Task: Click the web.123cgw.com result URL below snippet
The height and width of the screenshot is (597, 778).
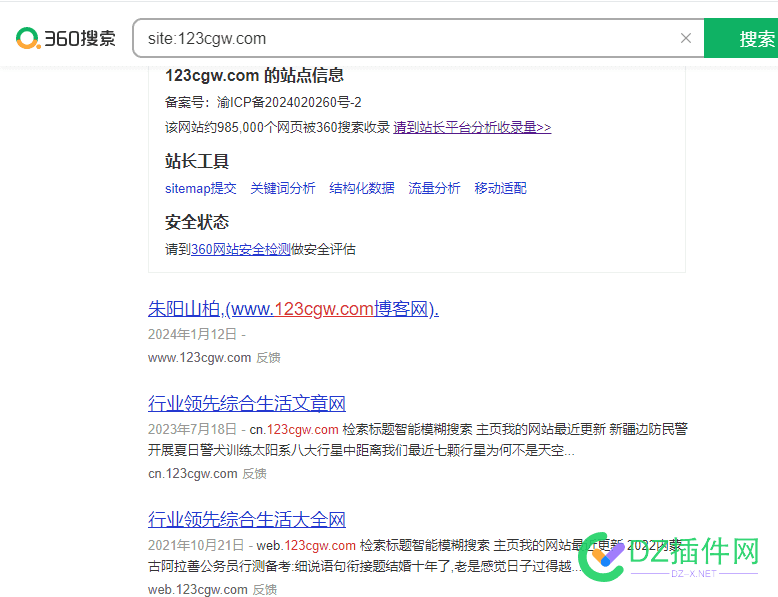Action: click(197, 590)
